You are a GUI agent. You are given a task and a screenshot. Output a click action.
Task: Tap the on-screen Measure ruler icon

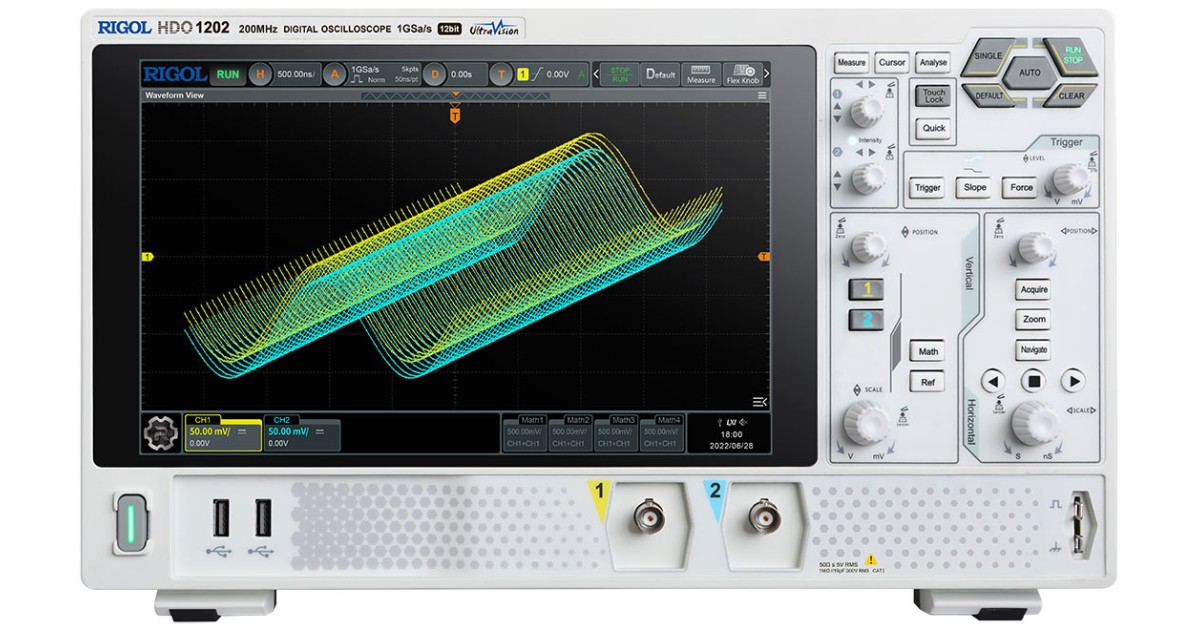tap(701, 74)
